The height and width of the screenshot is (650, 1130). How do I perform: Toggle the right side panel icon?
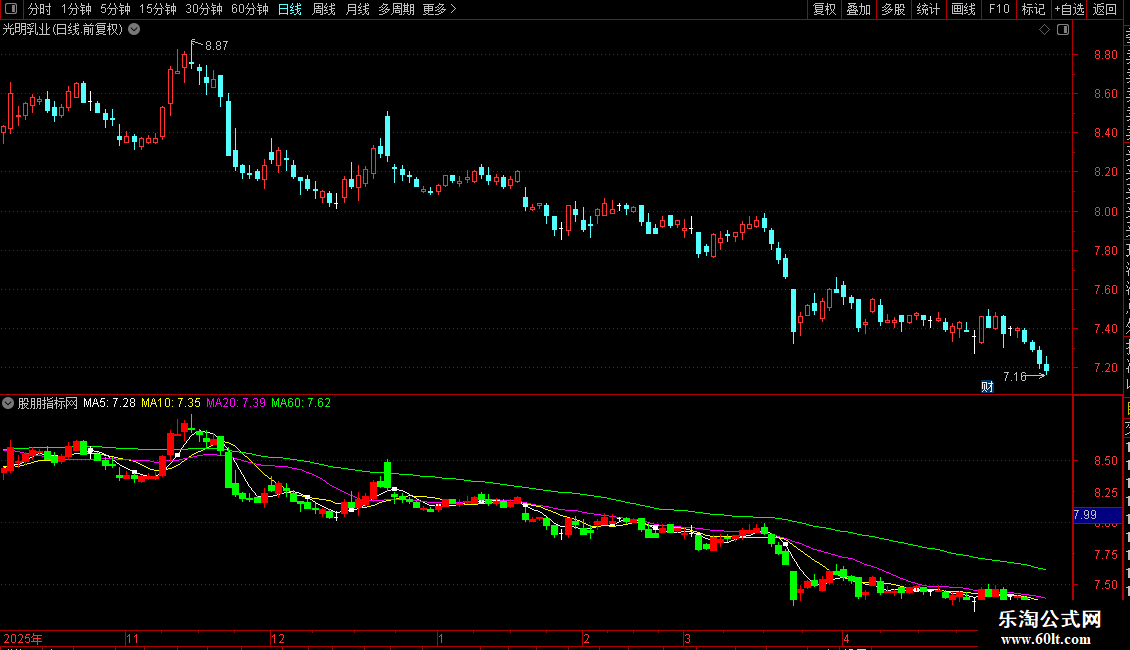tap(1063, 30)
